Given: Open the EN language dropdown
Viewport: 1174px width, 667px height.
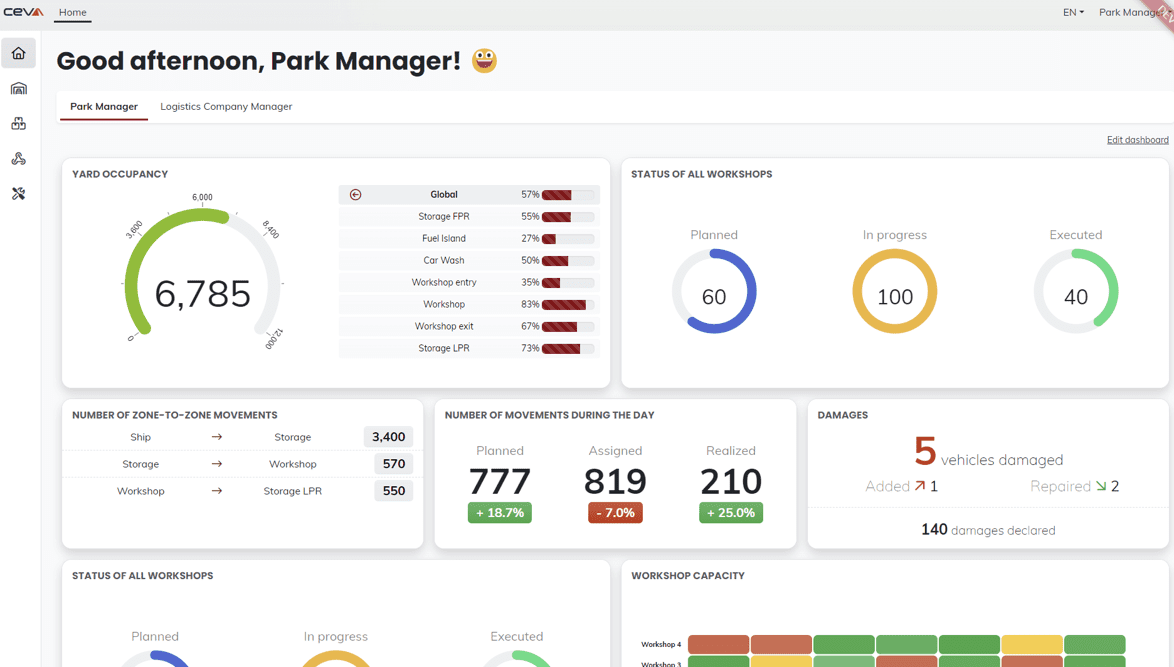Looking at the screenshot, I should (1073, 12).
